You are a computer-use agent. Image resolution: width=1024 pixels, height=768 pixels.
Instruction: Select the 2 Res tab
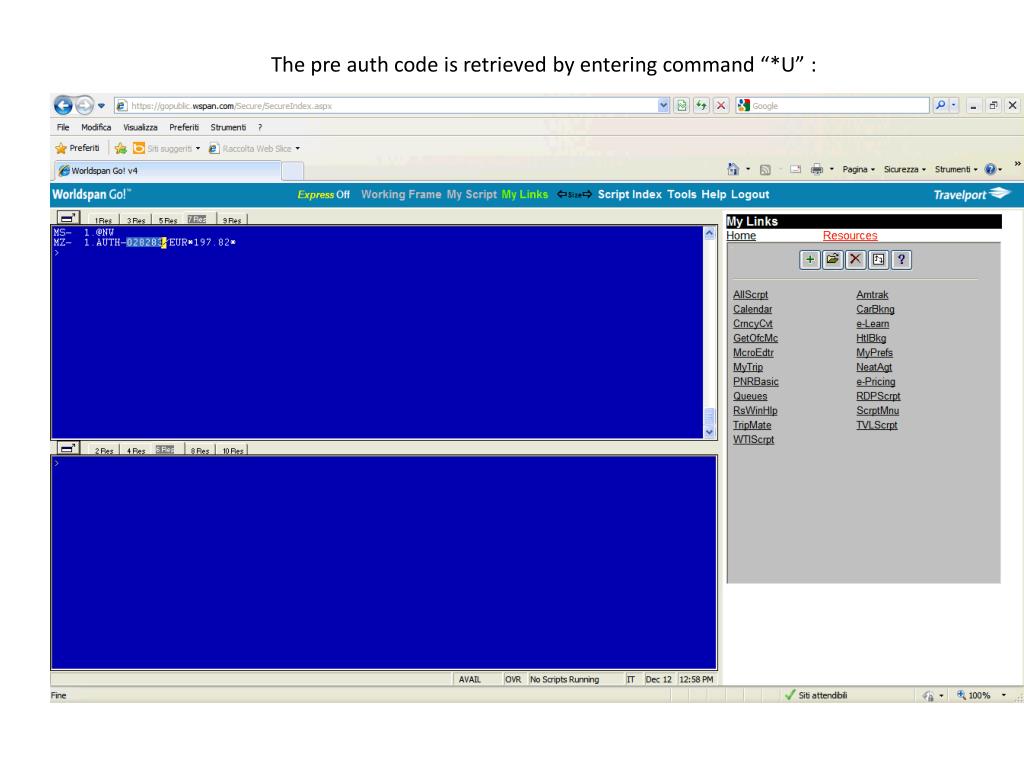(104, 451)
